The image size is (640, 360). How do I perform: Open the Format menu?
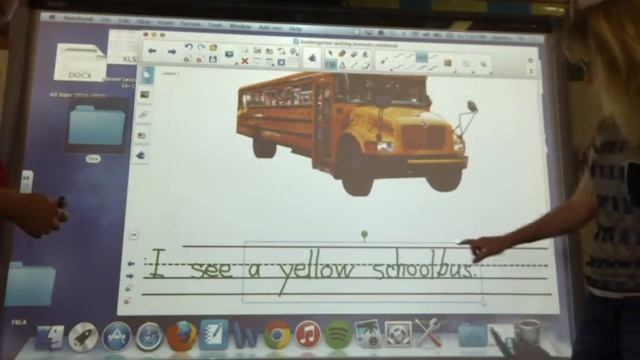190,24
